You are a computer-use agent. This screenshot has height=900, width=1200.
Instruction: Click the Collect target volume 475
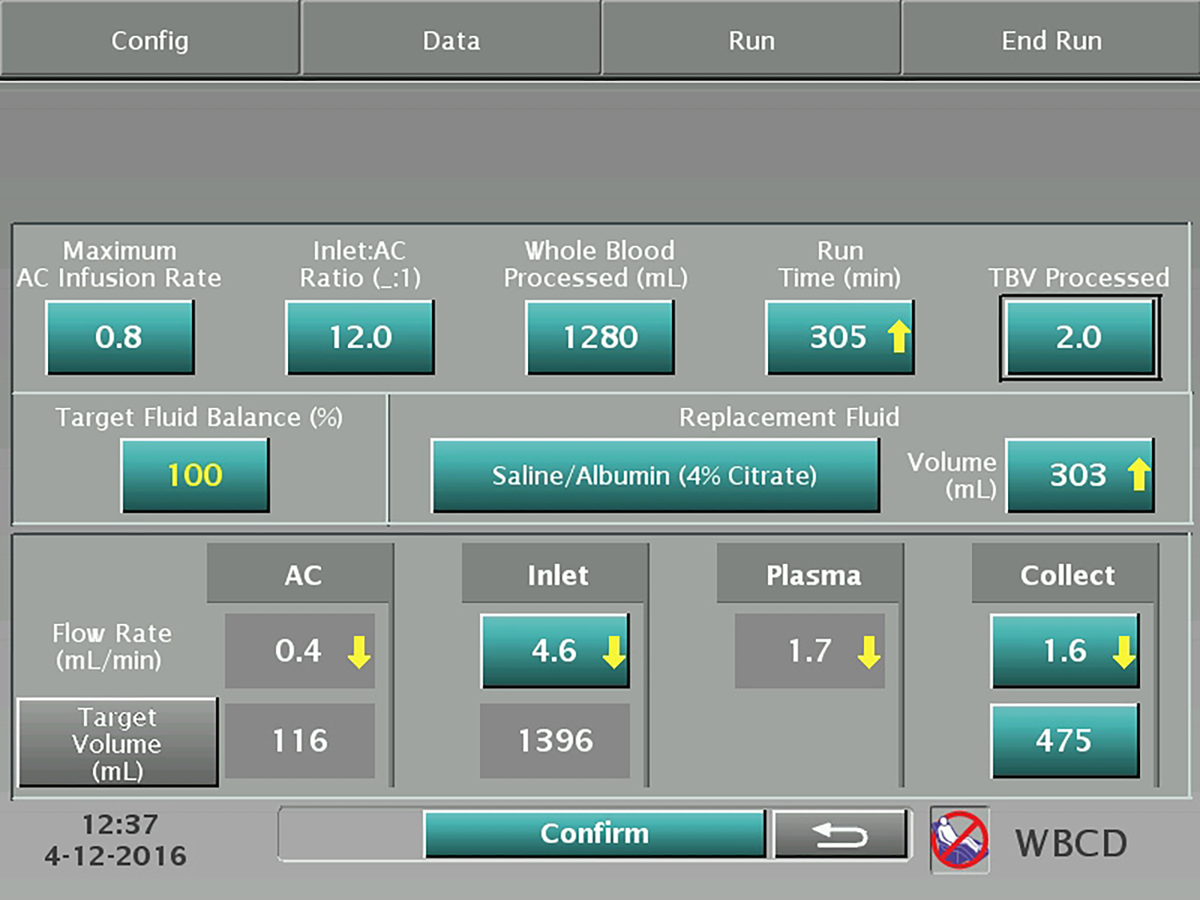1065,741
